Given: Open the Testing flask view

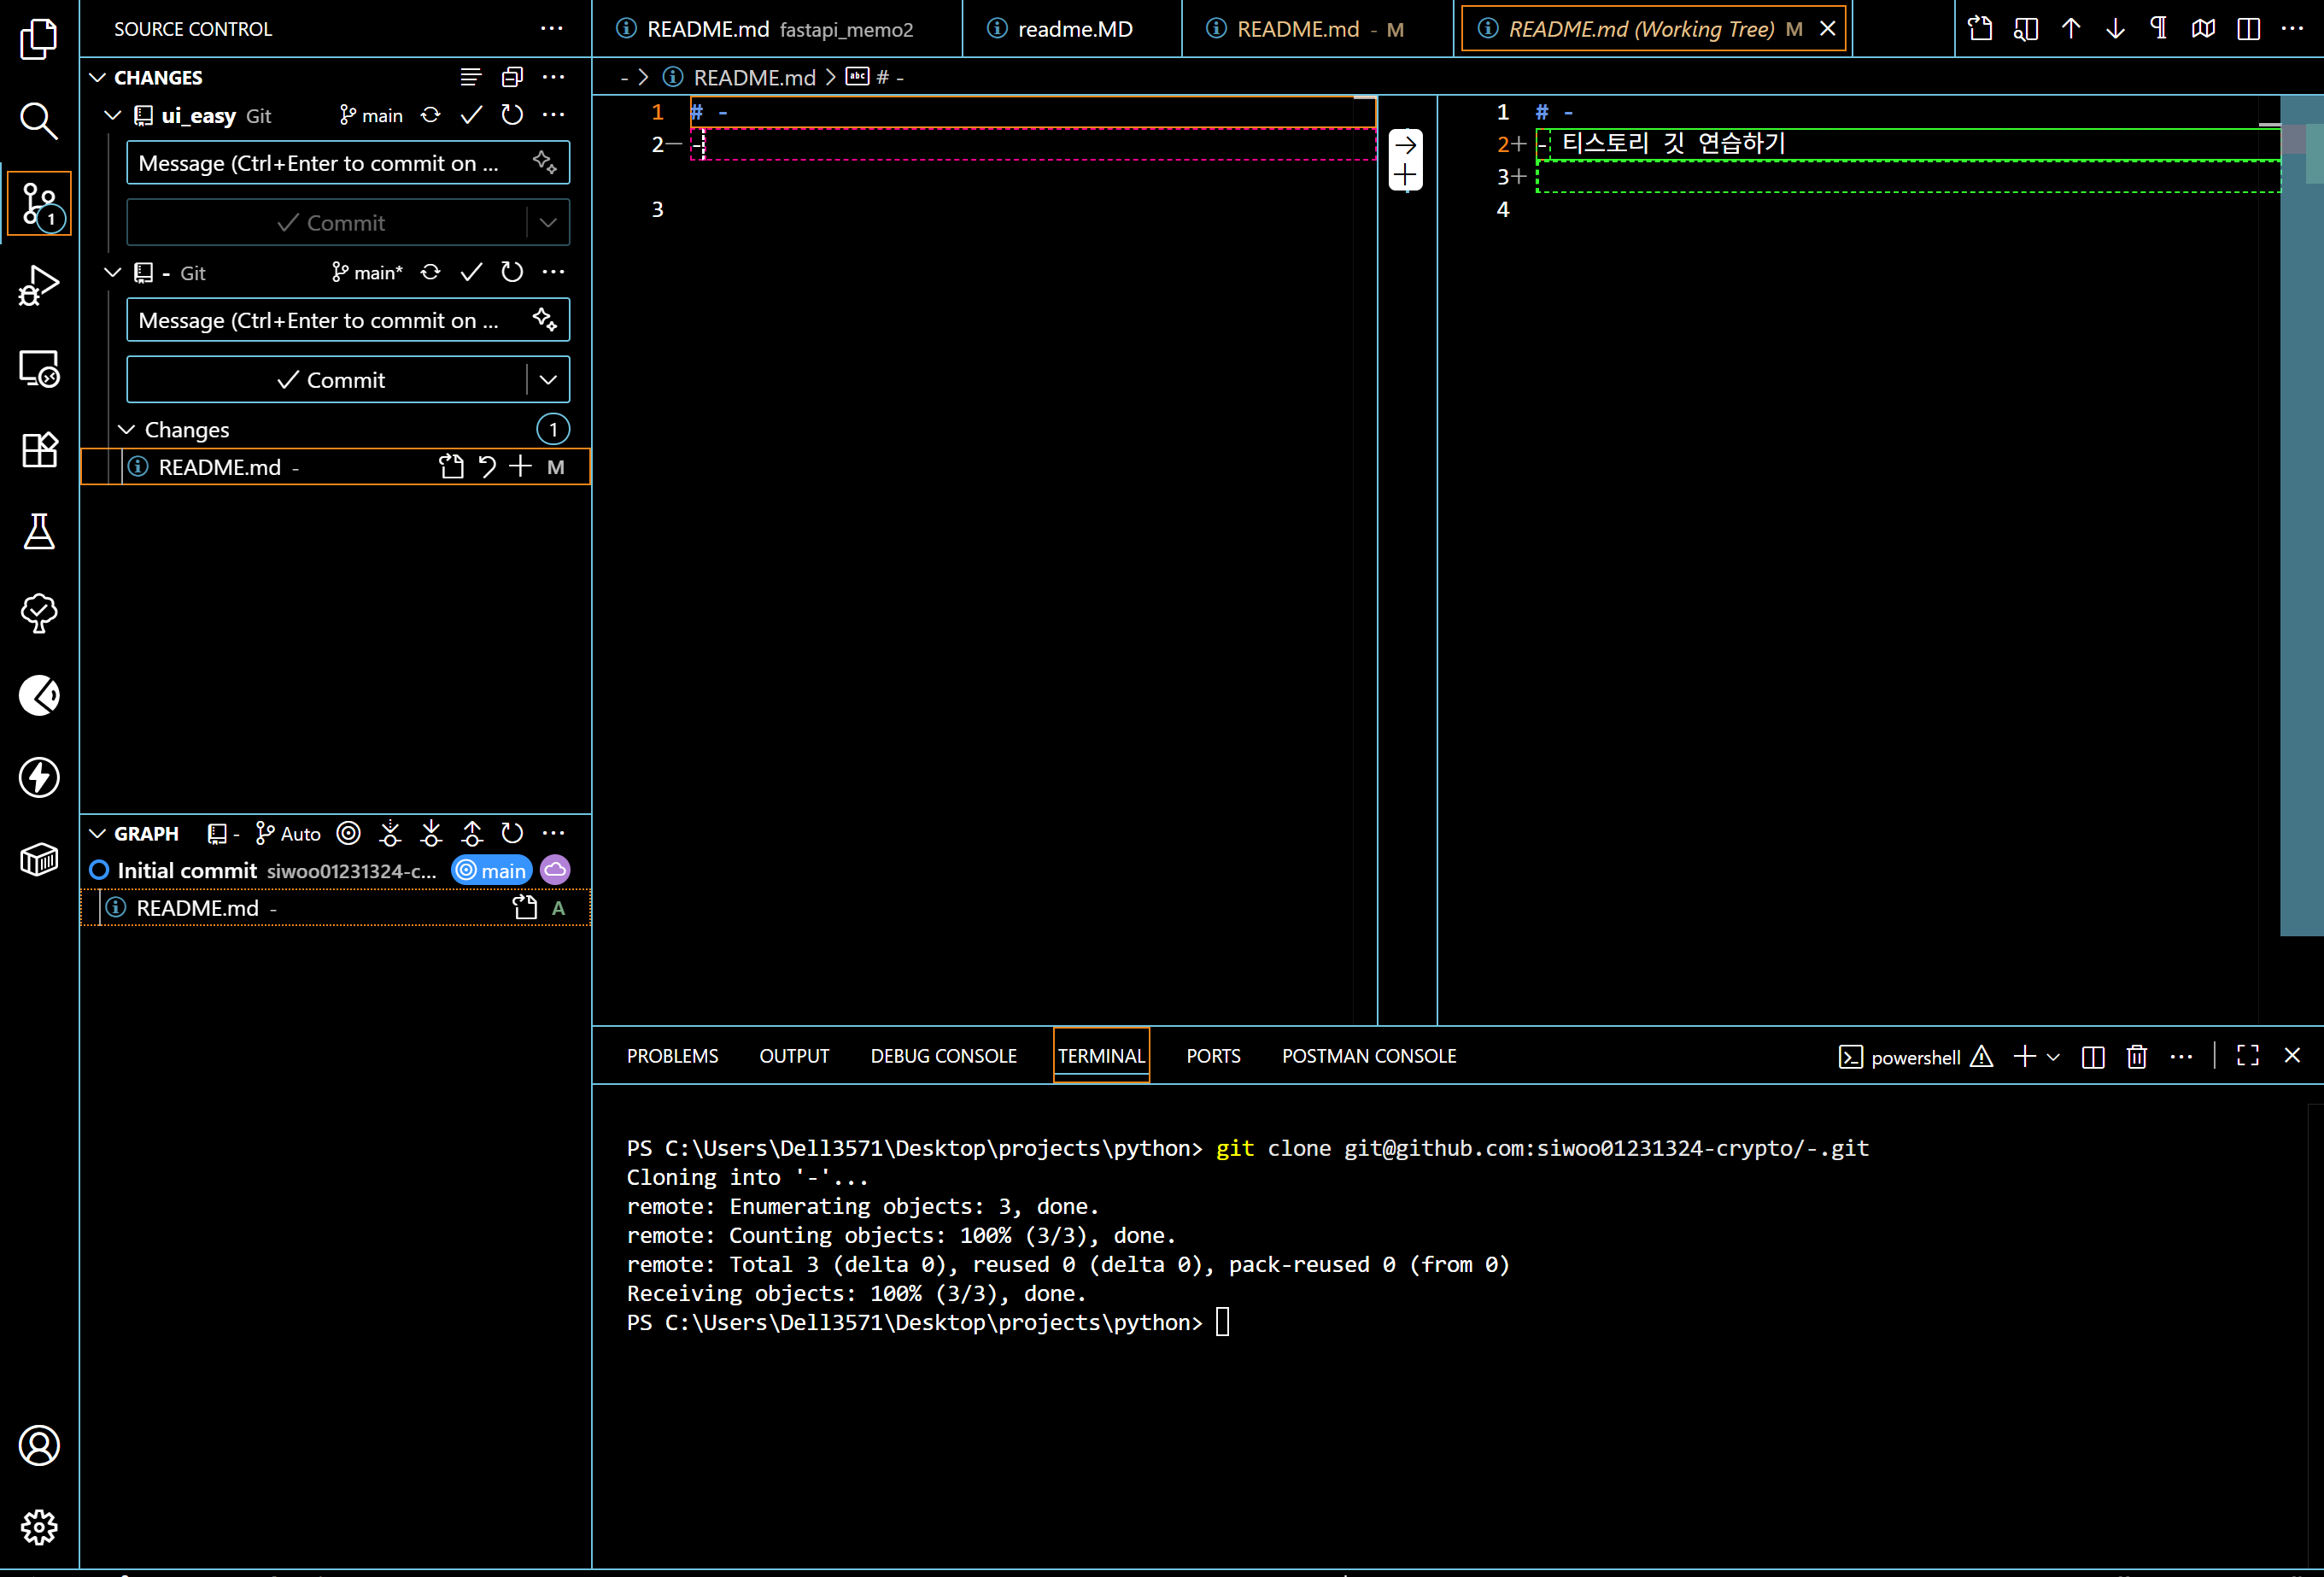Looking at the screenshot, I should (x=38, y=532).
